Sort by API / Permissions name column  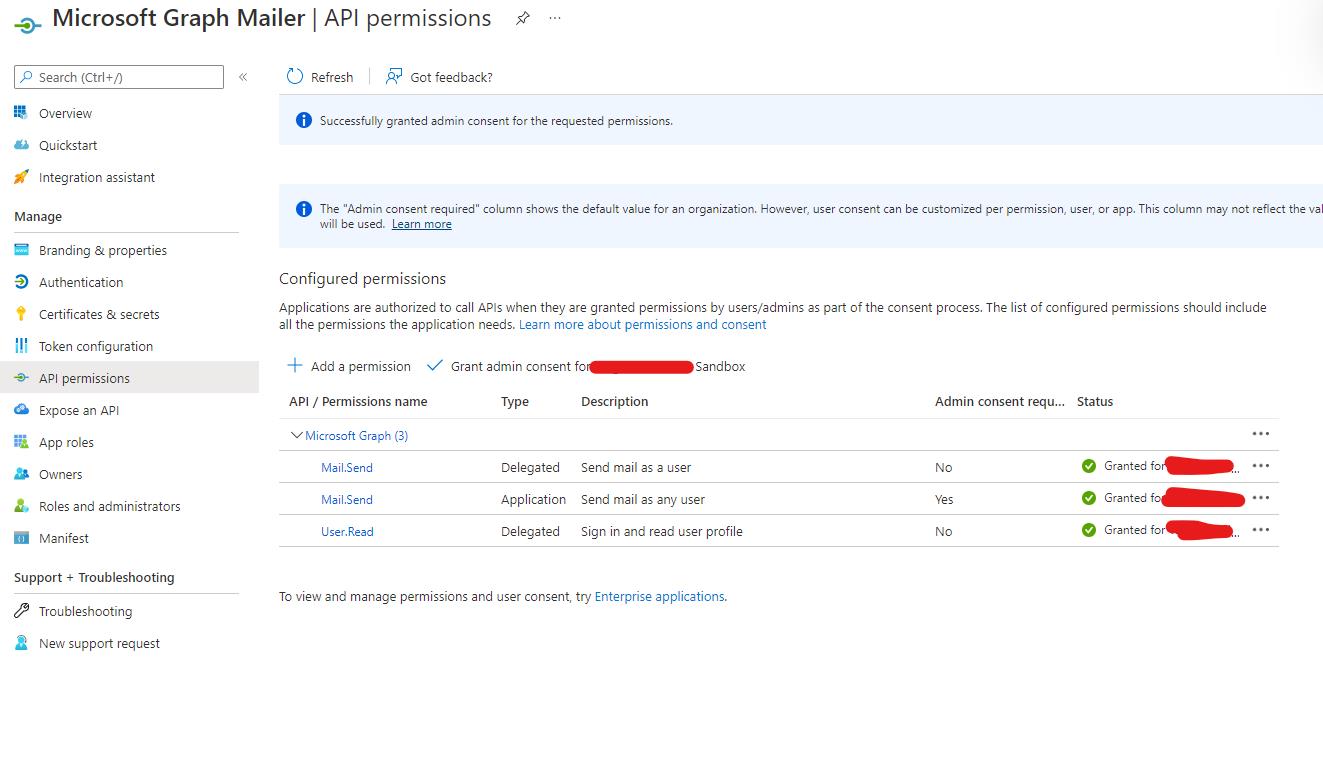click(x=358, y=401)
